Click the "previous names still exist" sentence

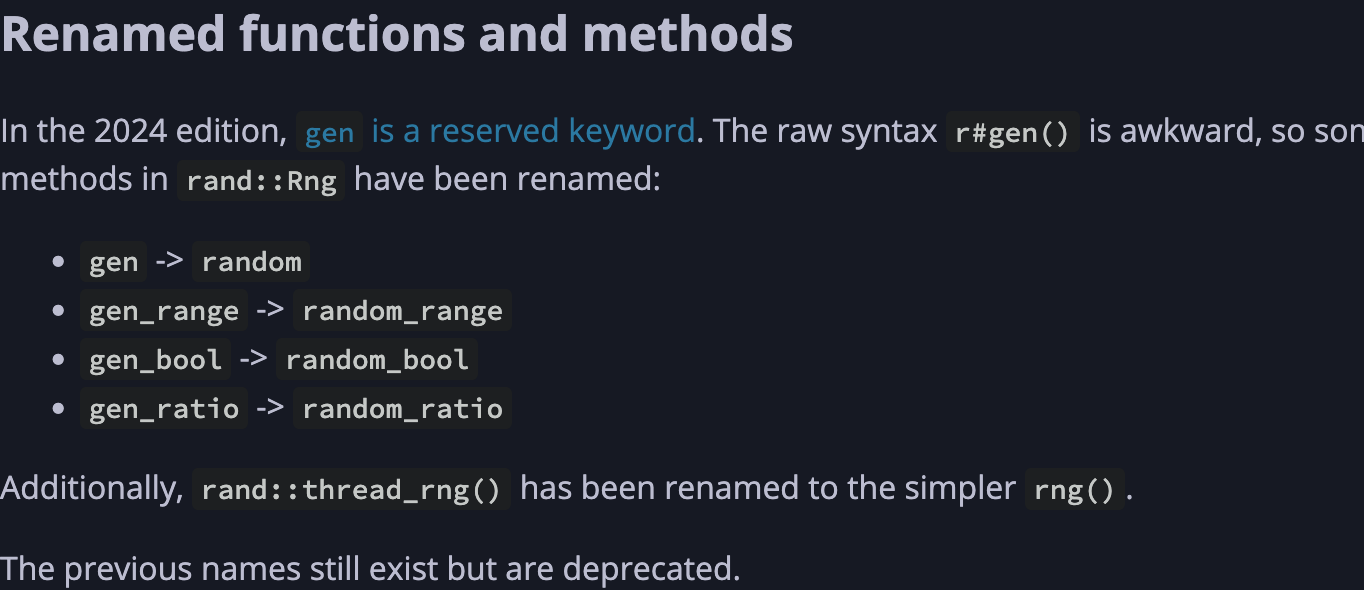pos(370,569)
